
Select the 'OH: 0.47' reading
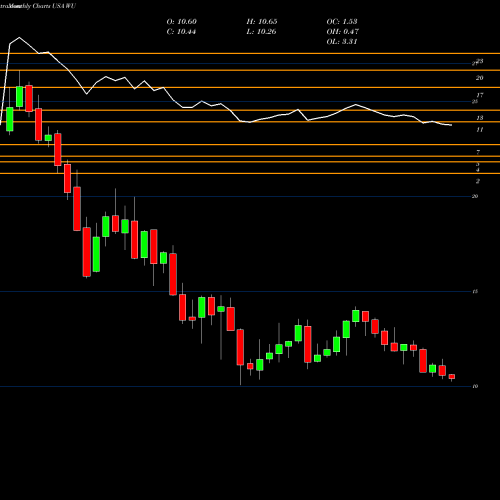click(343, 32)
